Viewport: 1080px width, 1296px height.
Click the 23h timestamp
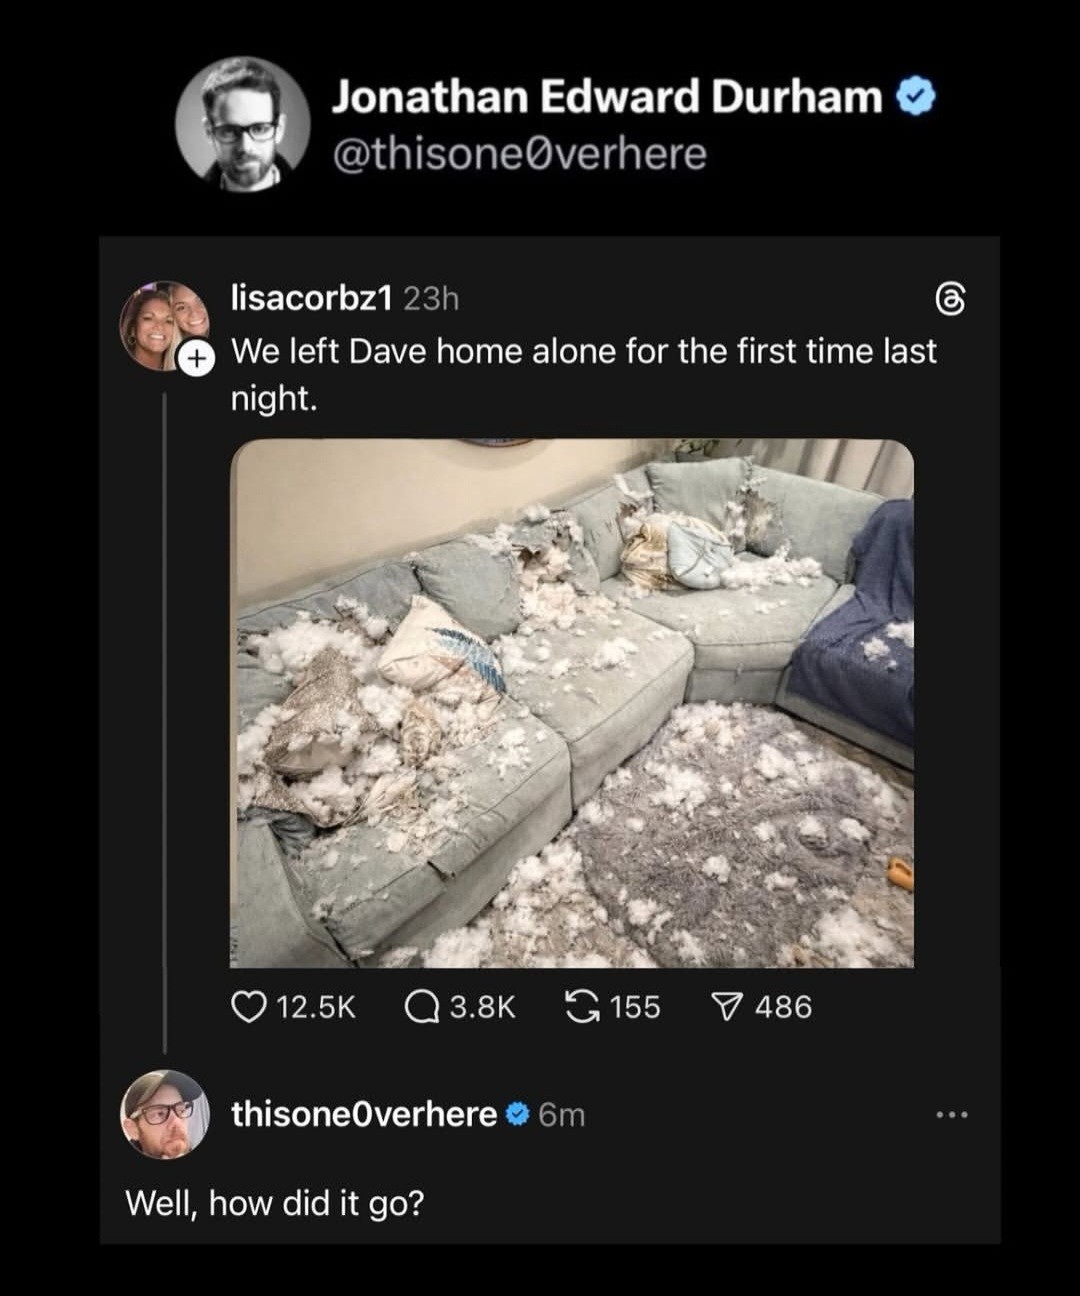click(430, 298)
